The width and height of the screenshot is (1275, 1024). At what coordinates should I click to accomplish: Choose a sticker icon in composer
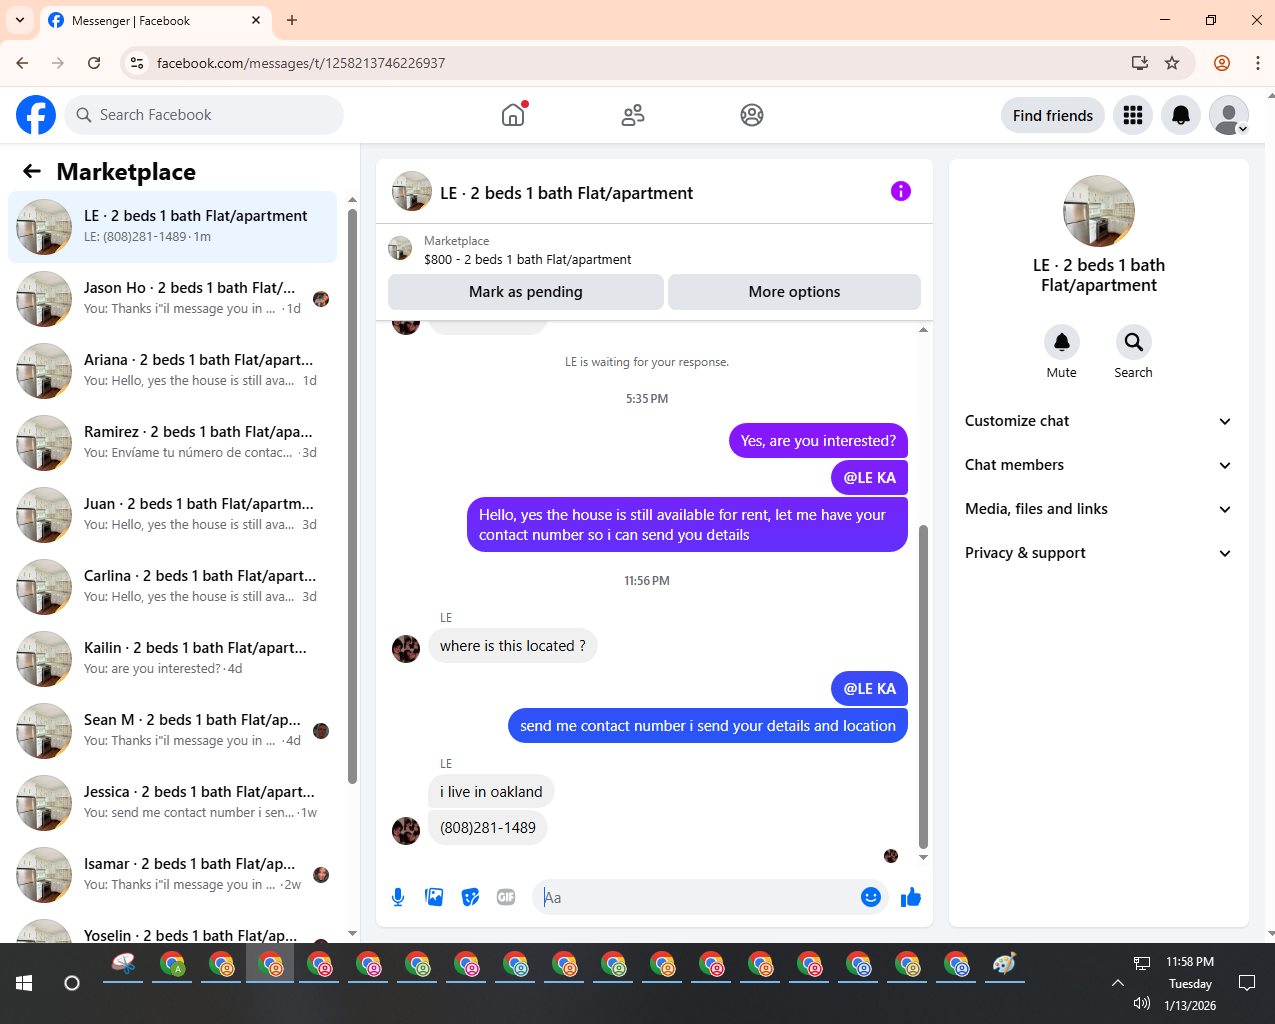(x=470, y=897)
